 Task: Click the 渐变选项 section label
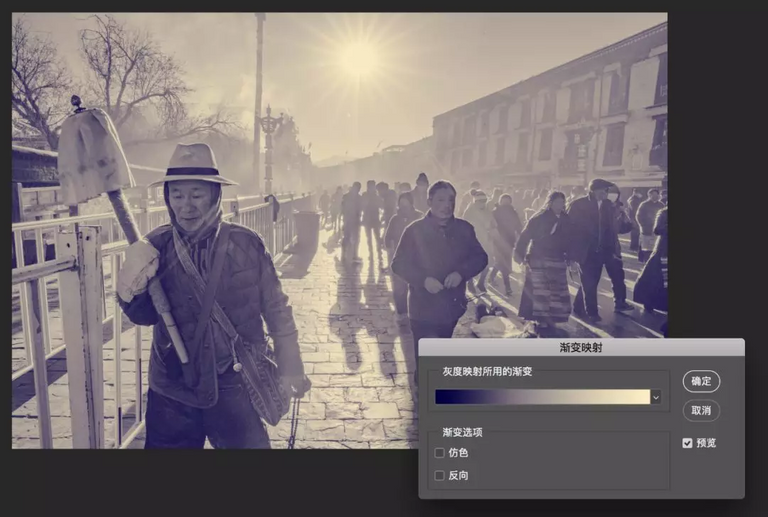[x=462, y=432]
